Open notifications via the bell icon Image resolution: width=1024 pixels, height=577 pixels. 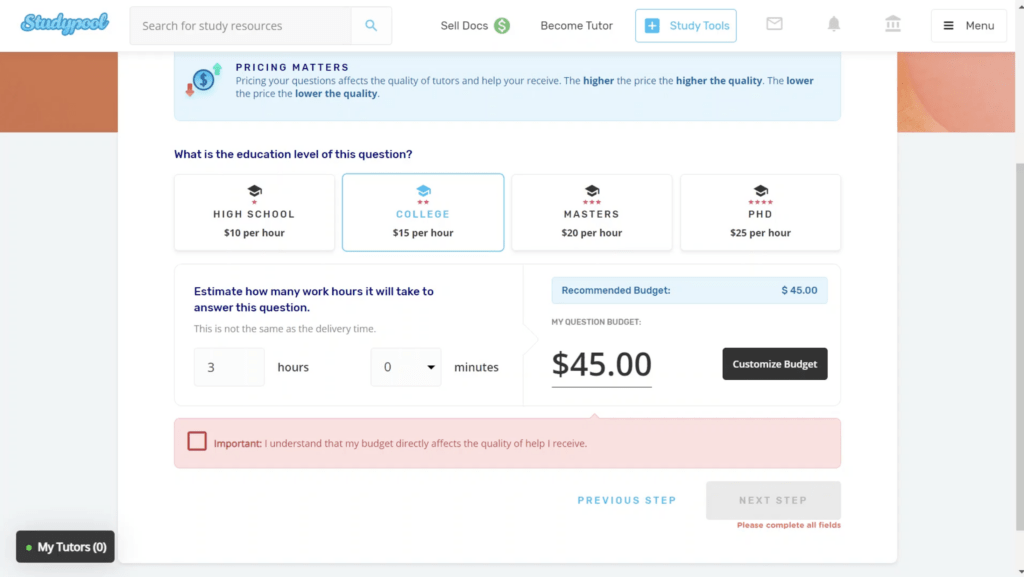point(833,24)
